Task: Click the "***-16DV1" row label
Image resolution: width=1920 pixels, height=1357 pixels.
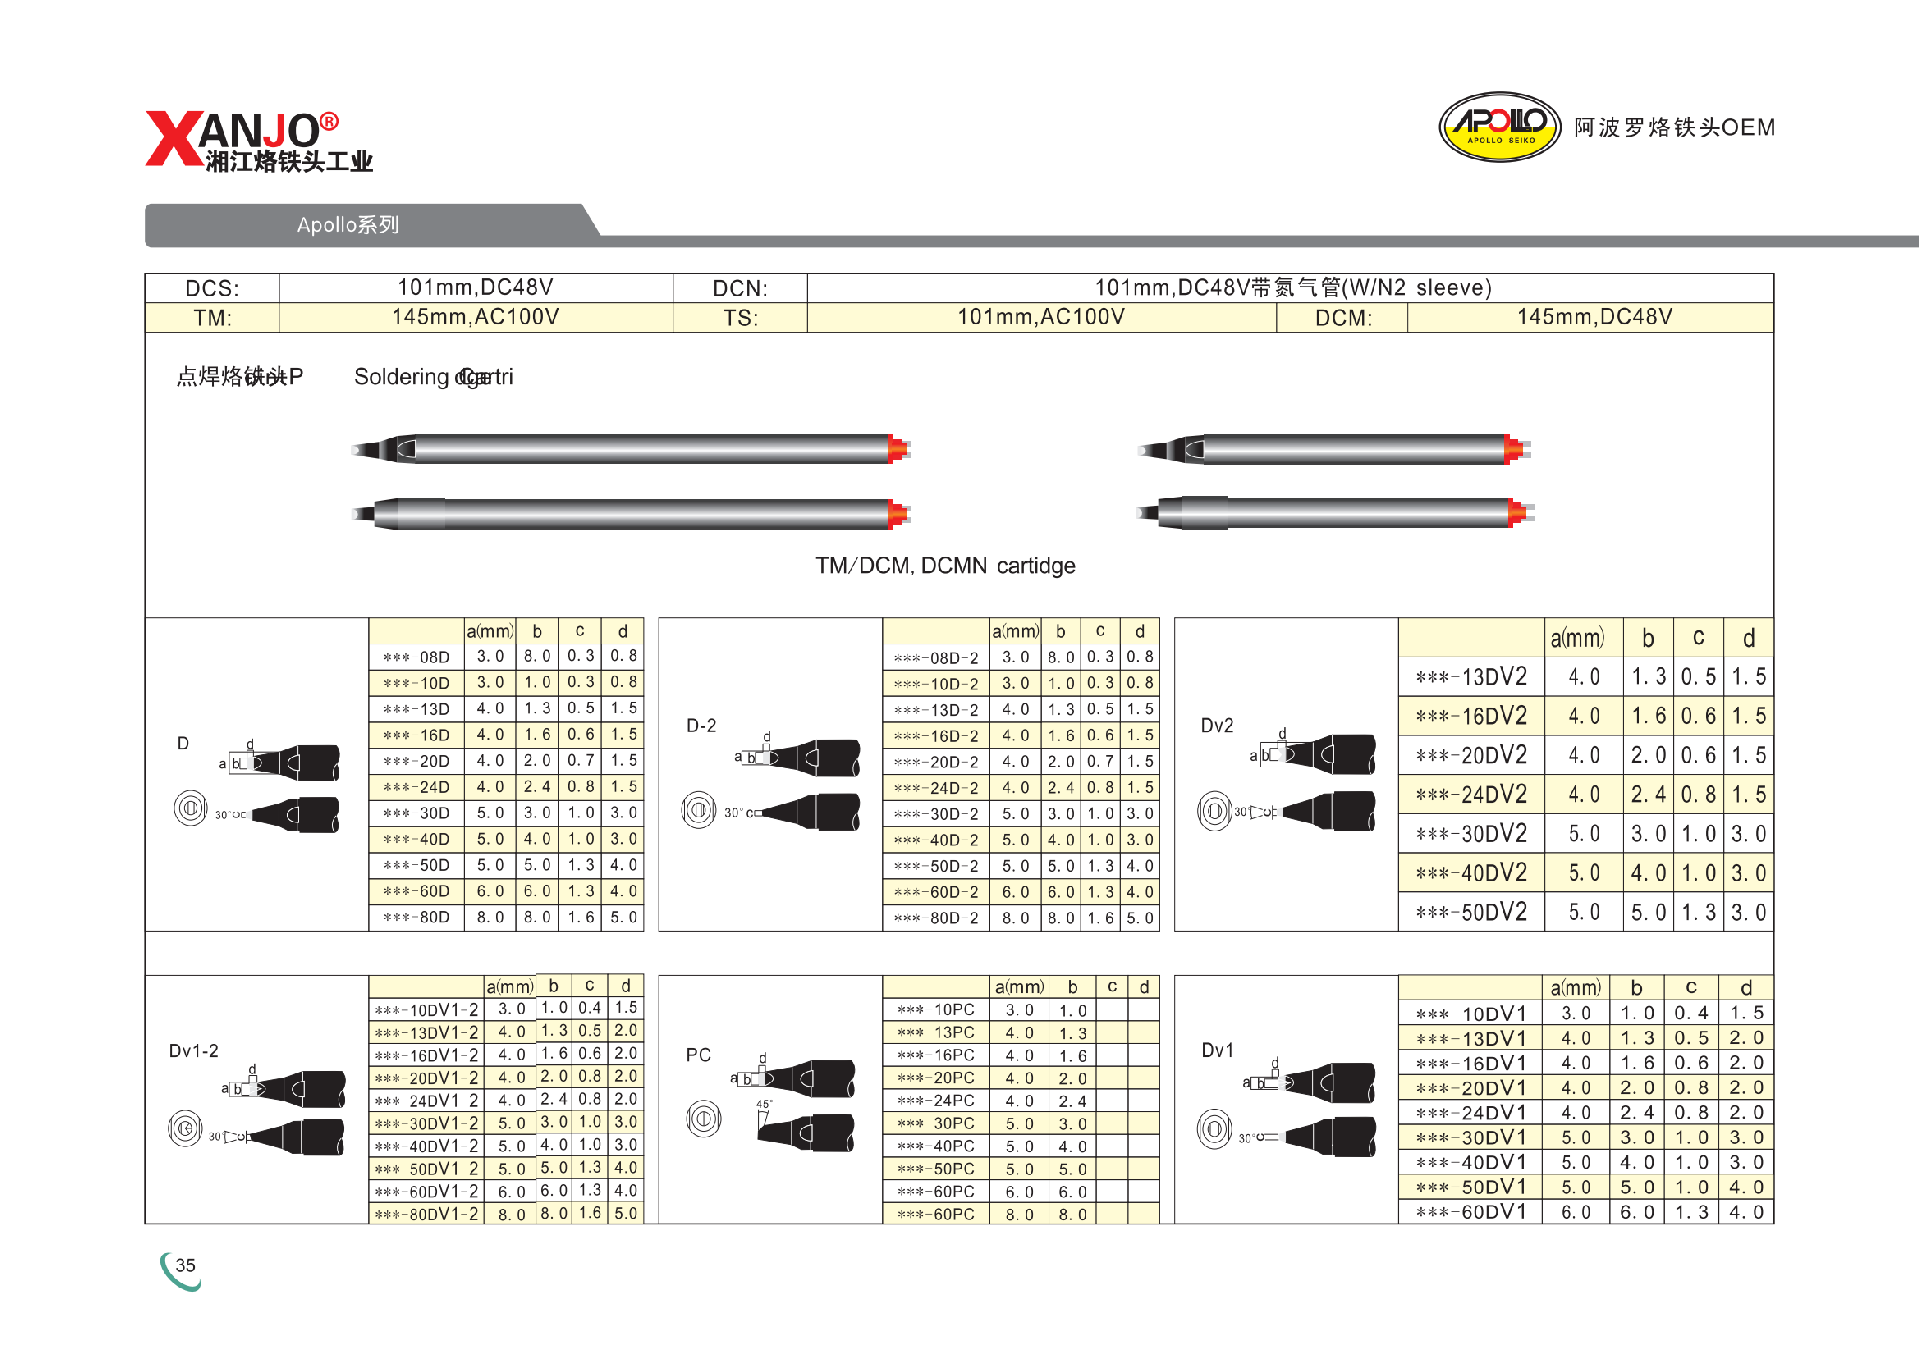Action: pos(1471,1063)
